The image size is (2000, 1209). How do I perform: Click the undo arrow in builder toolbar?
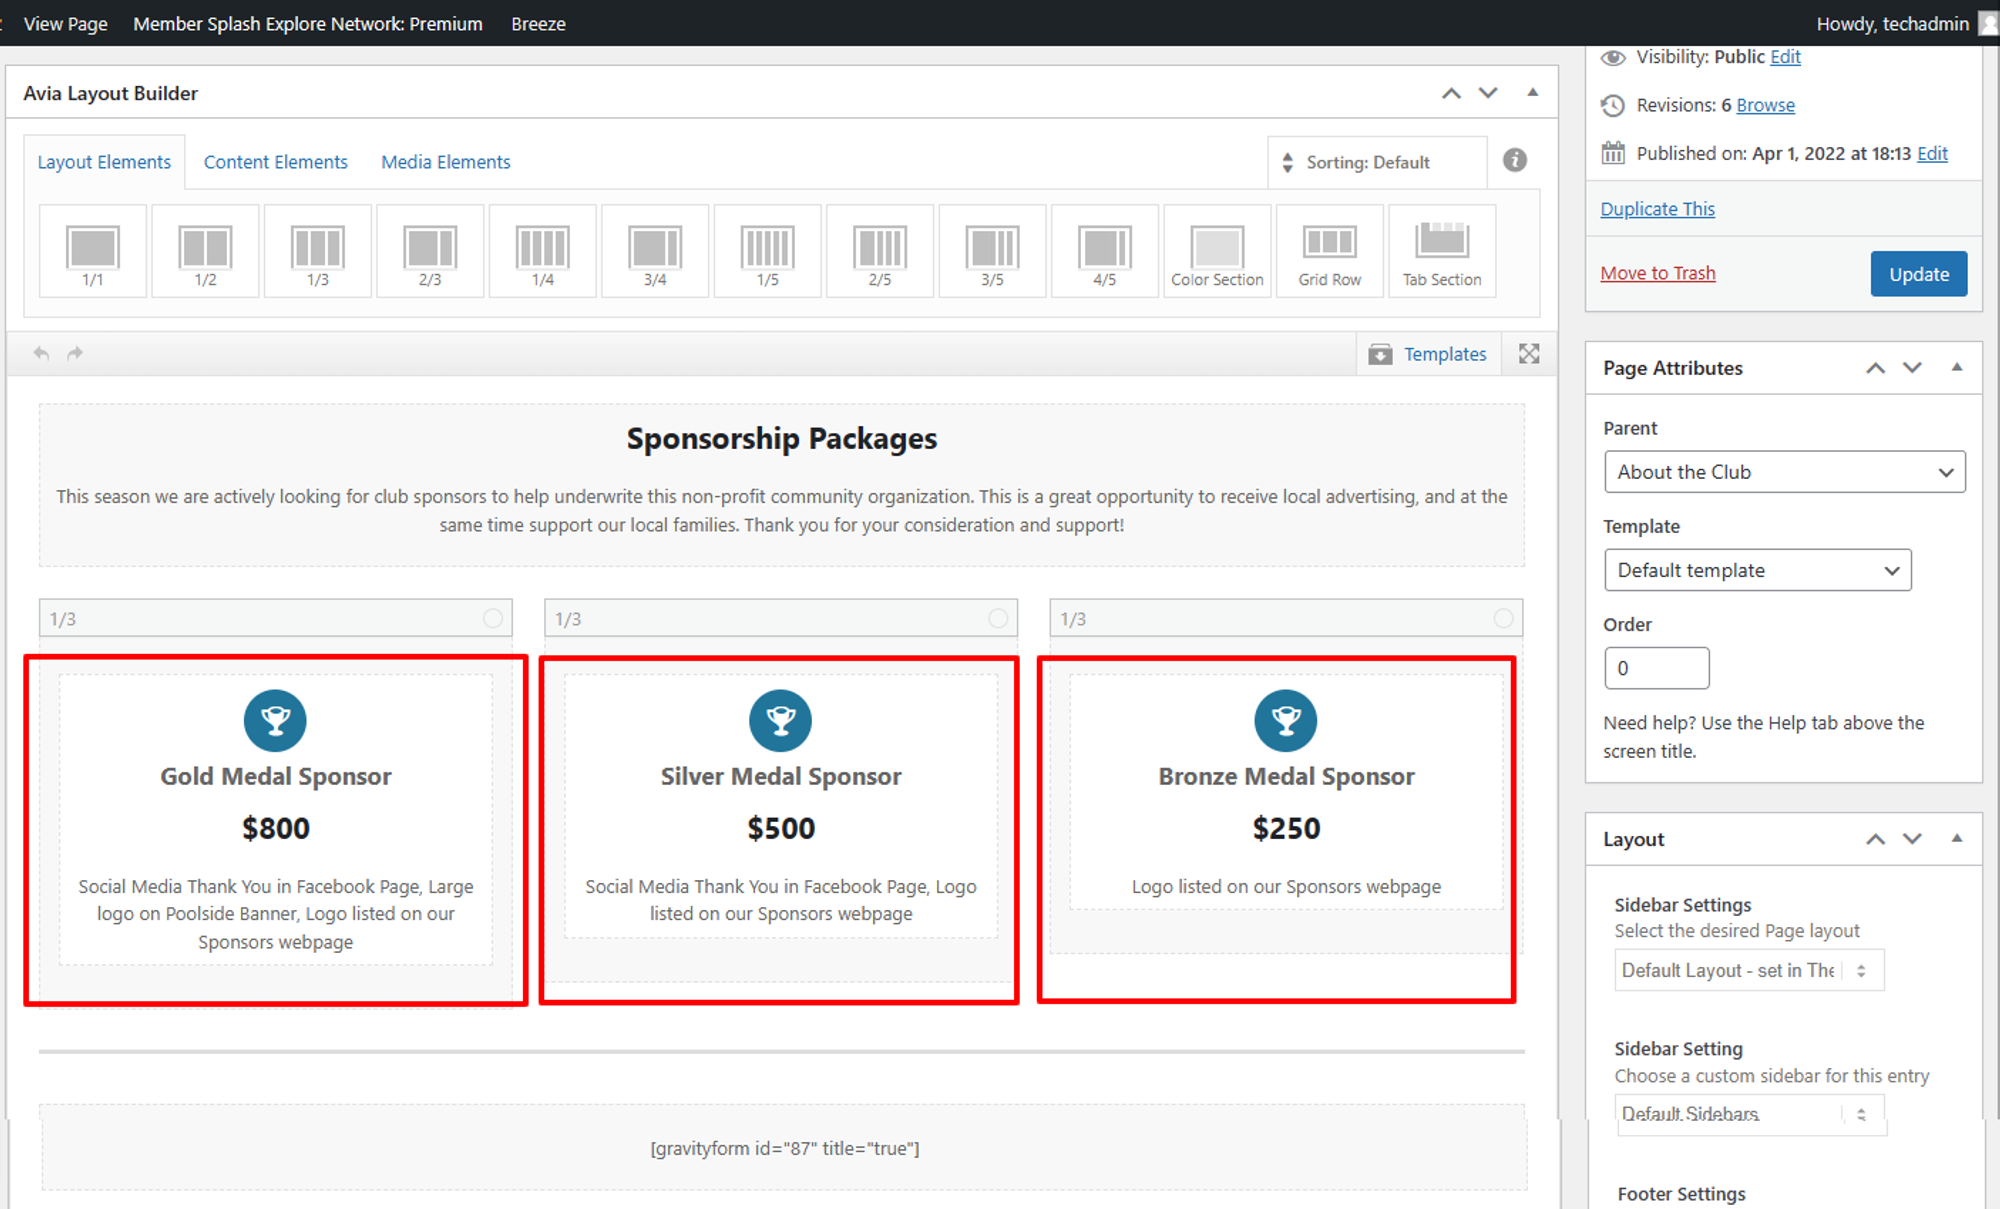[x=41, y=354]
